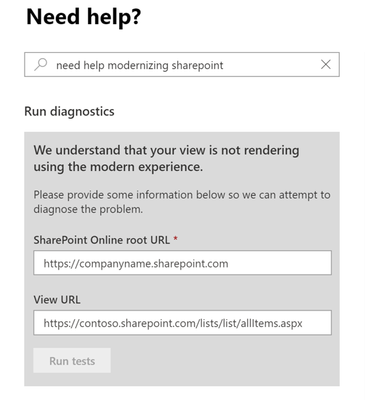Click the 'We understand that your view' message
The image size is (365, 400).
166,158
